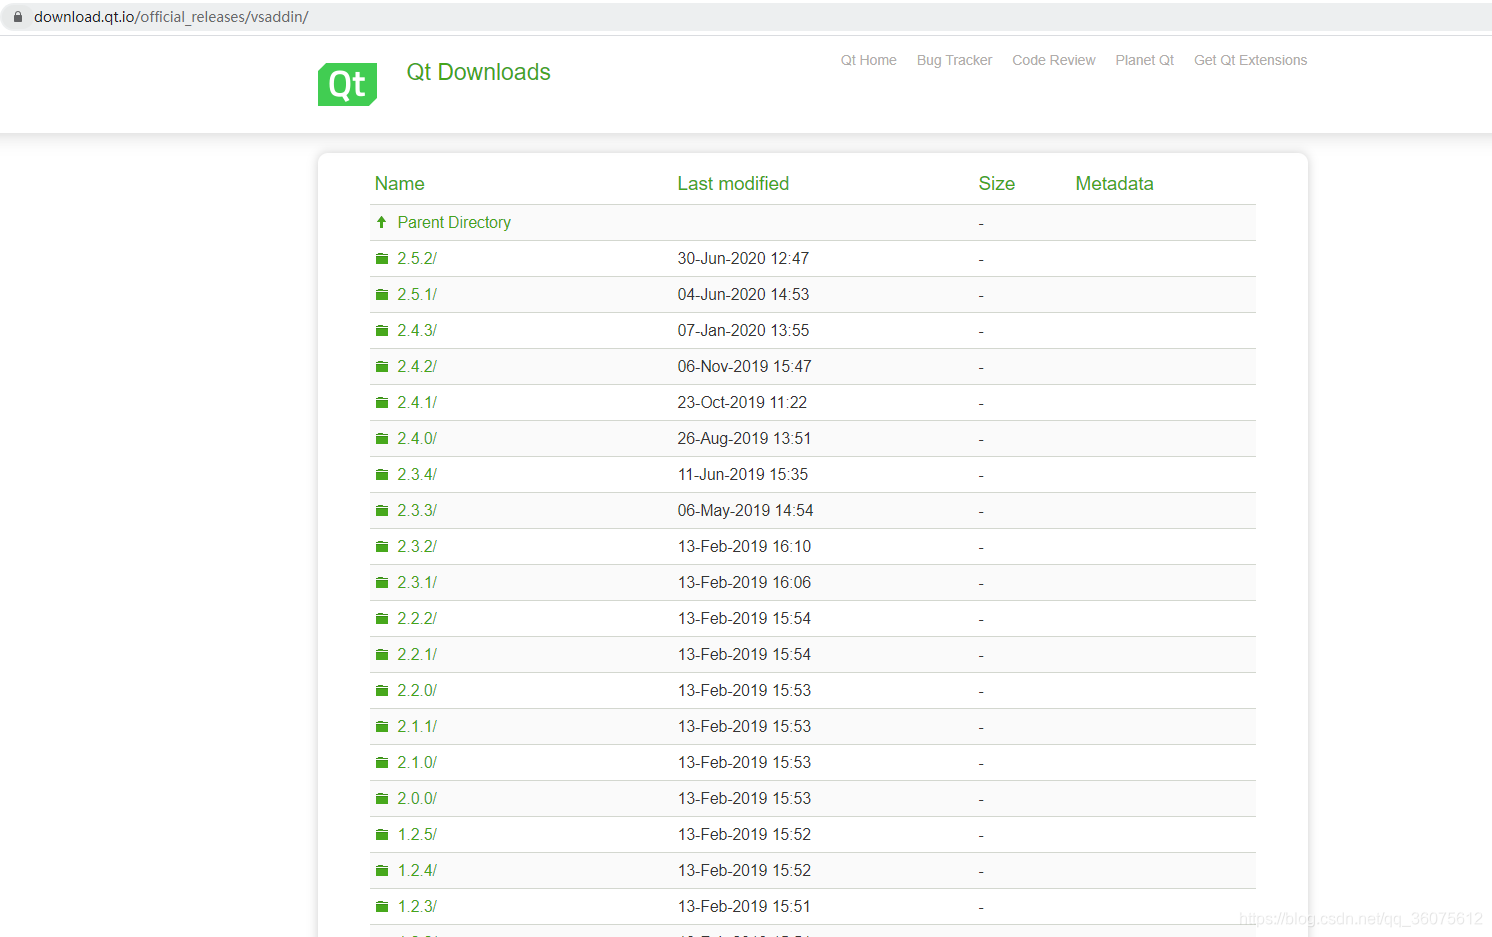Click the padlock icon in address bar
Image resolution: width=1492 pixels, height=937 pixels.
(x=17, y=17)
